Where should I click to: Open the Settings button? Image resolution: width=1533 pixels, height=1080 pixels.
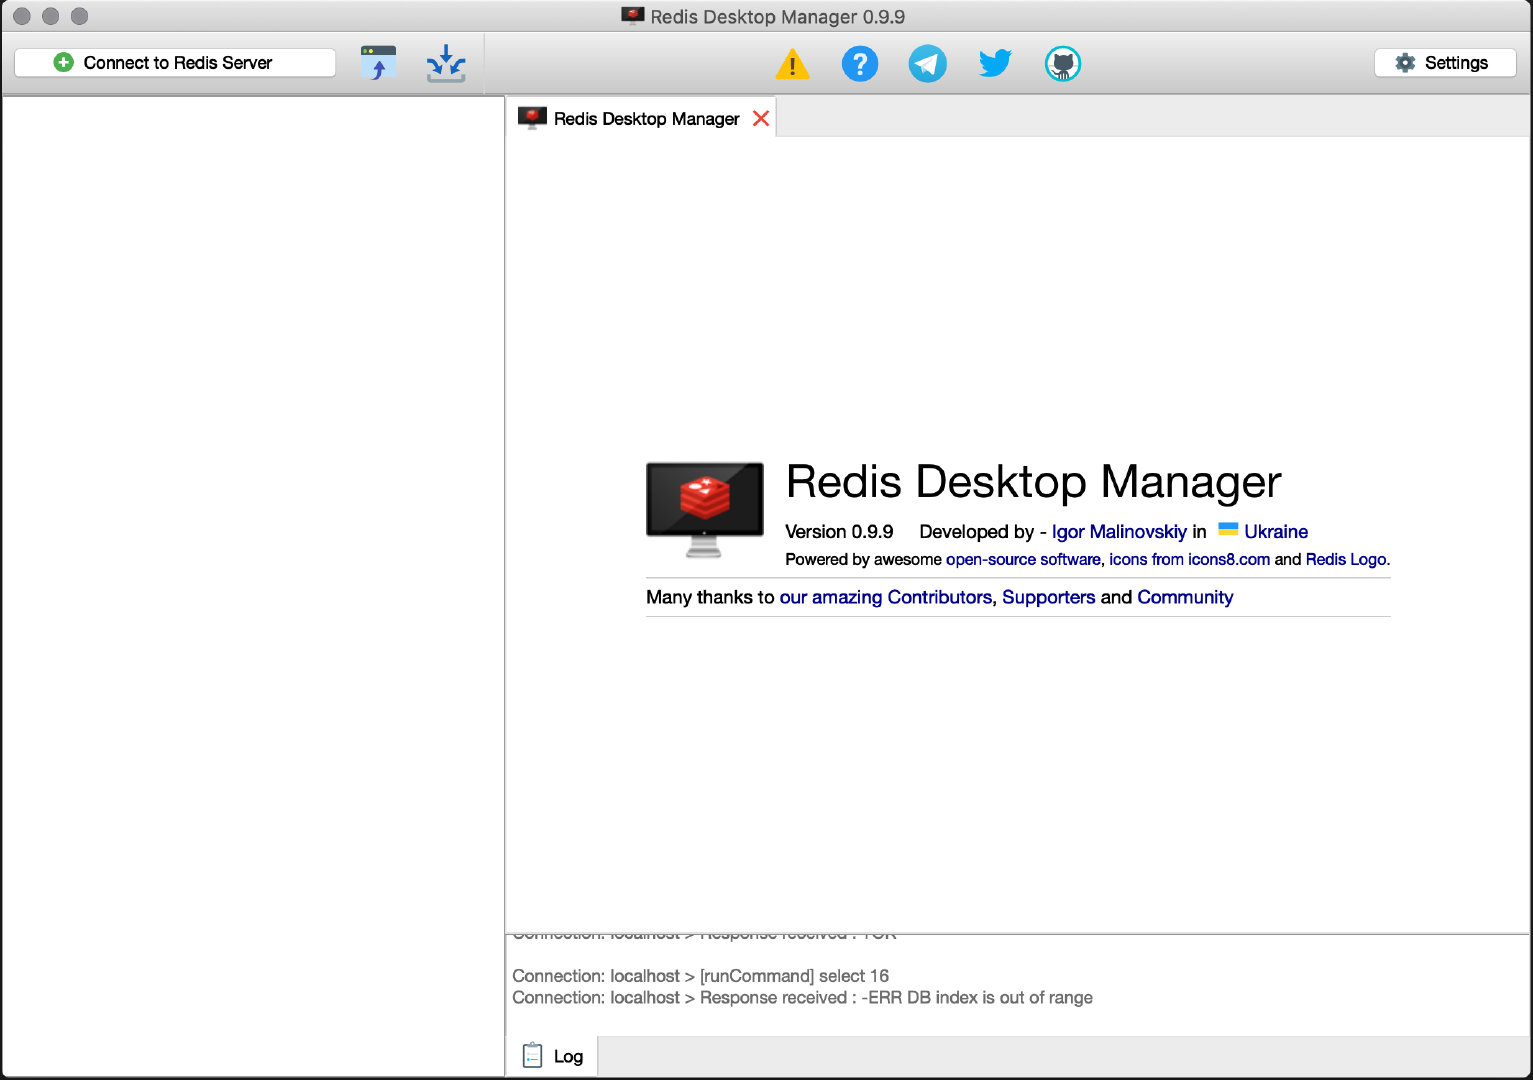[x=1445, y=63]
